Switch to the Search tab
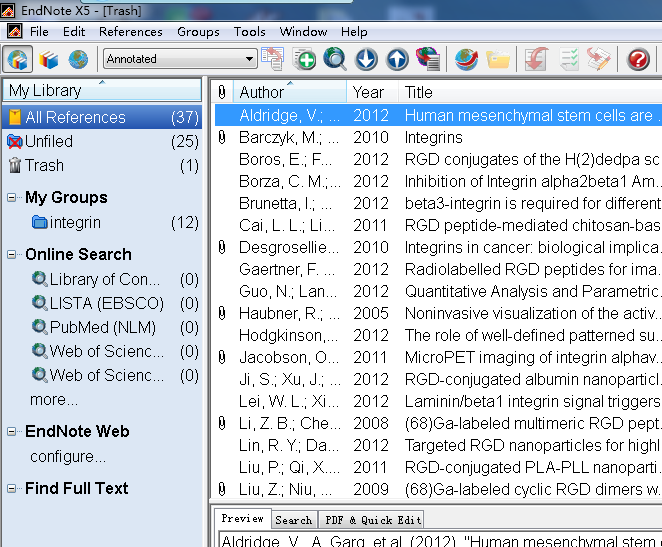This screenshot has width=662, height=547. pos(294,520)
